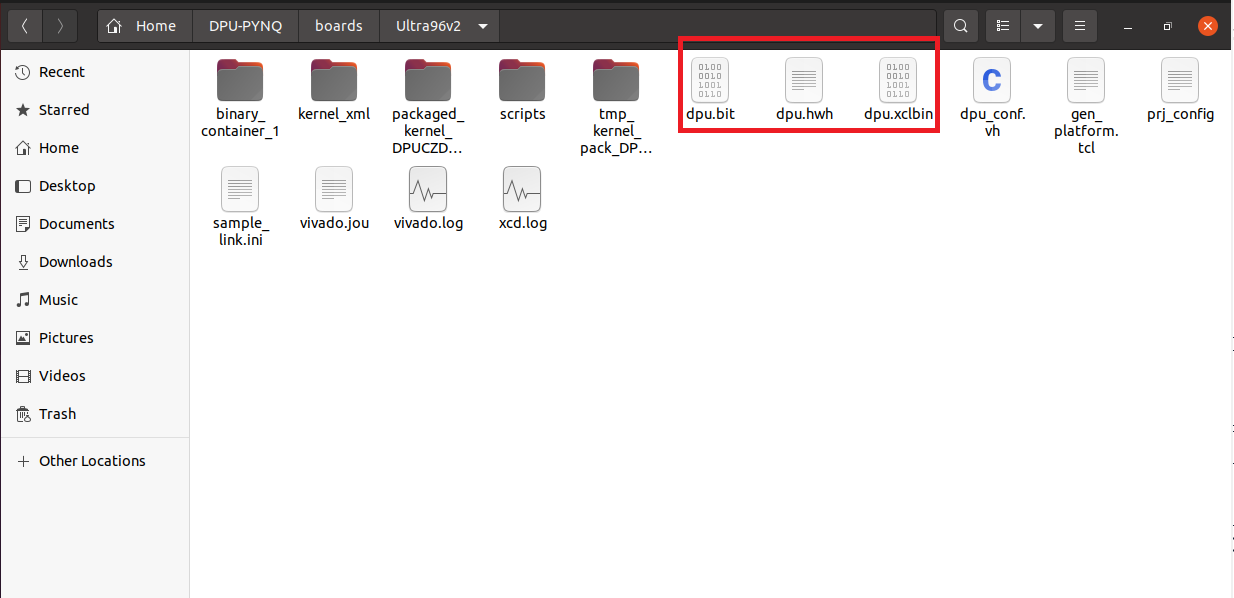Restore the file manager window size

(x=1167, y=26)
